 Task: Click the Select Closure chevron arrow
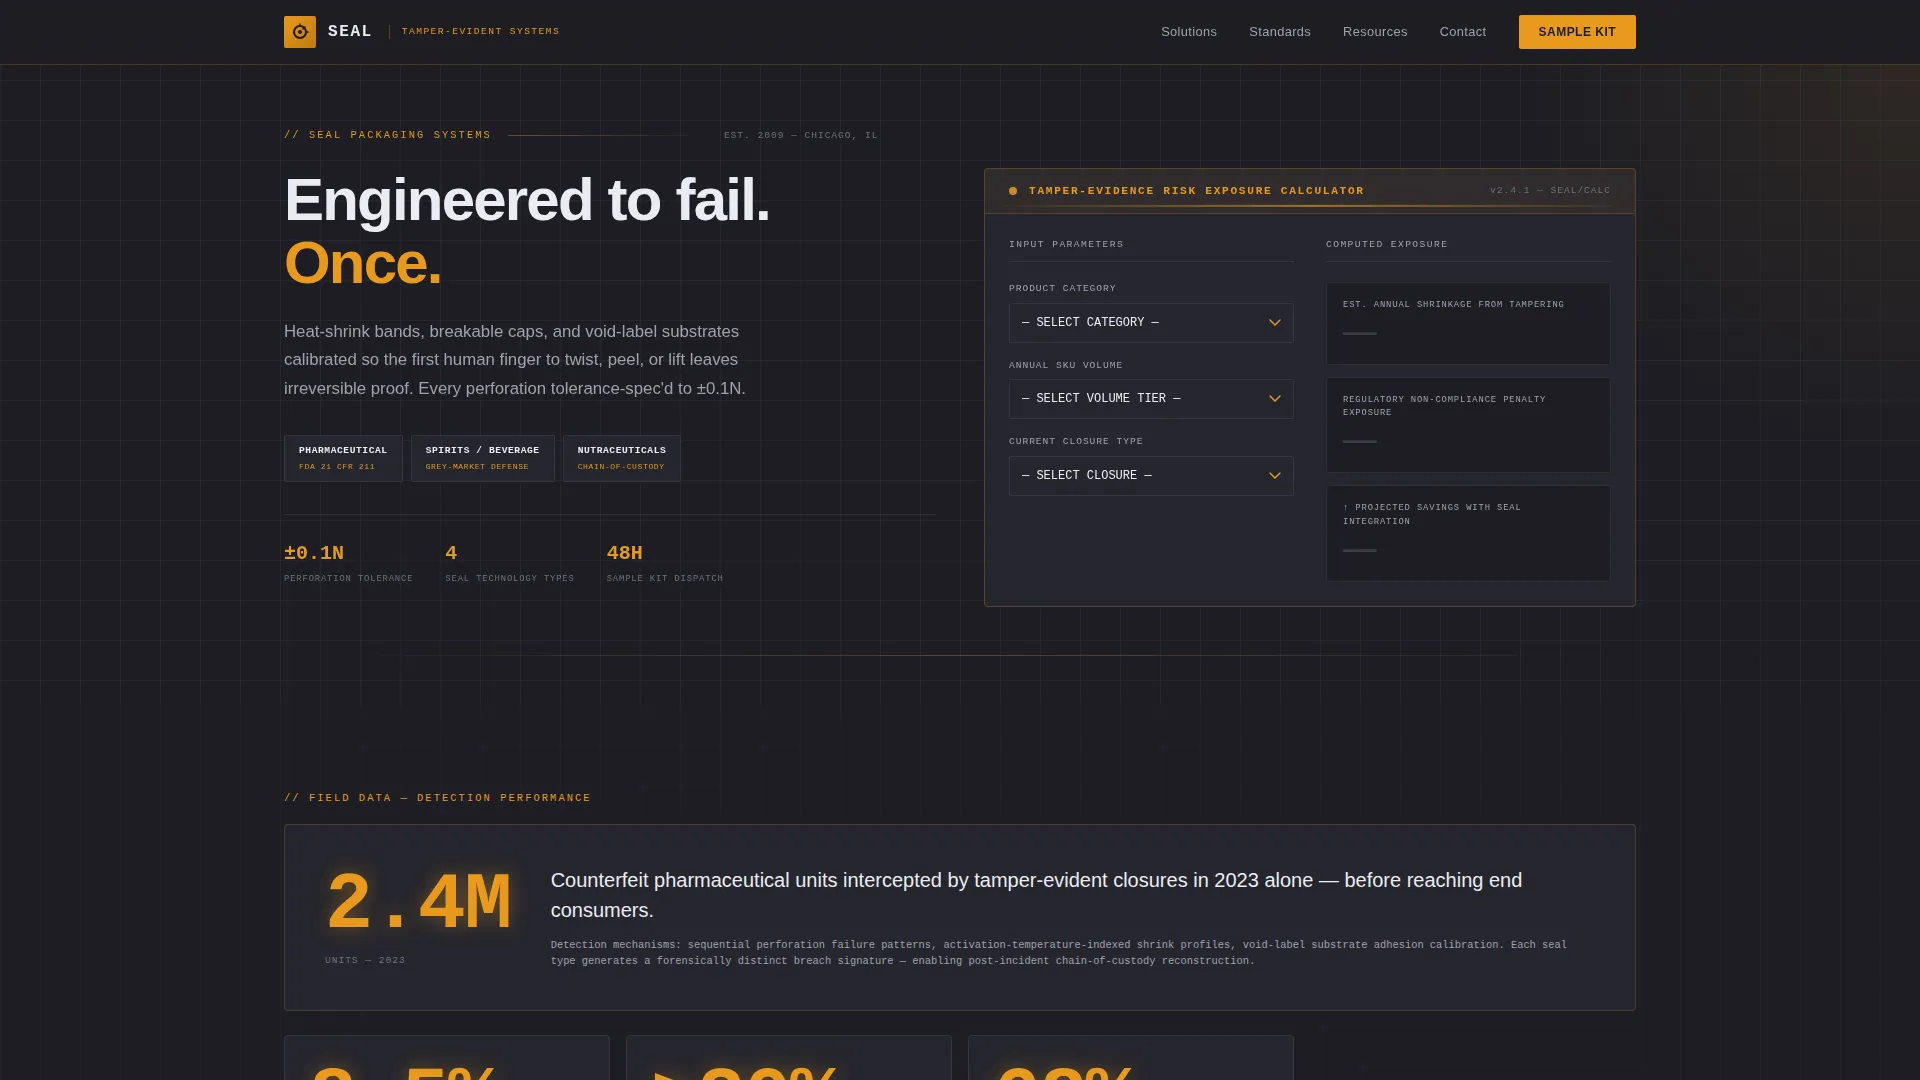(1275, 476)
